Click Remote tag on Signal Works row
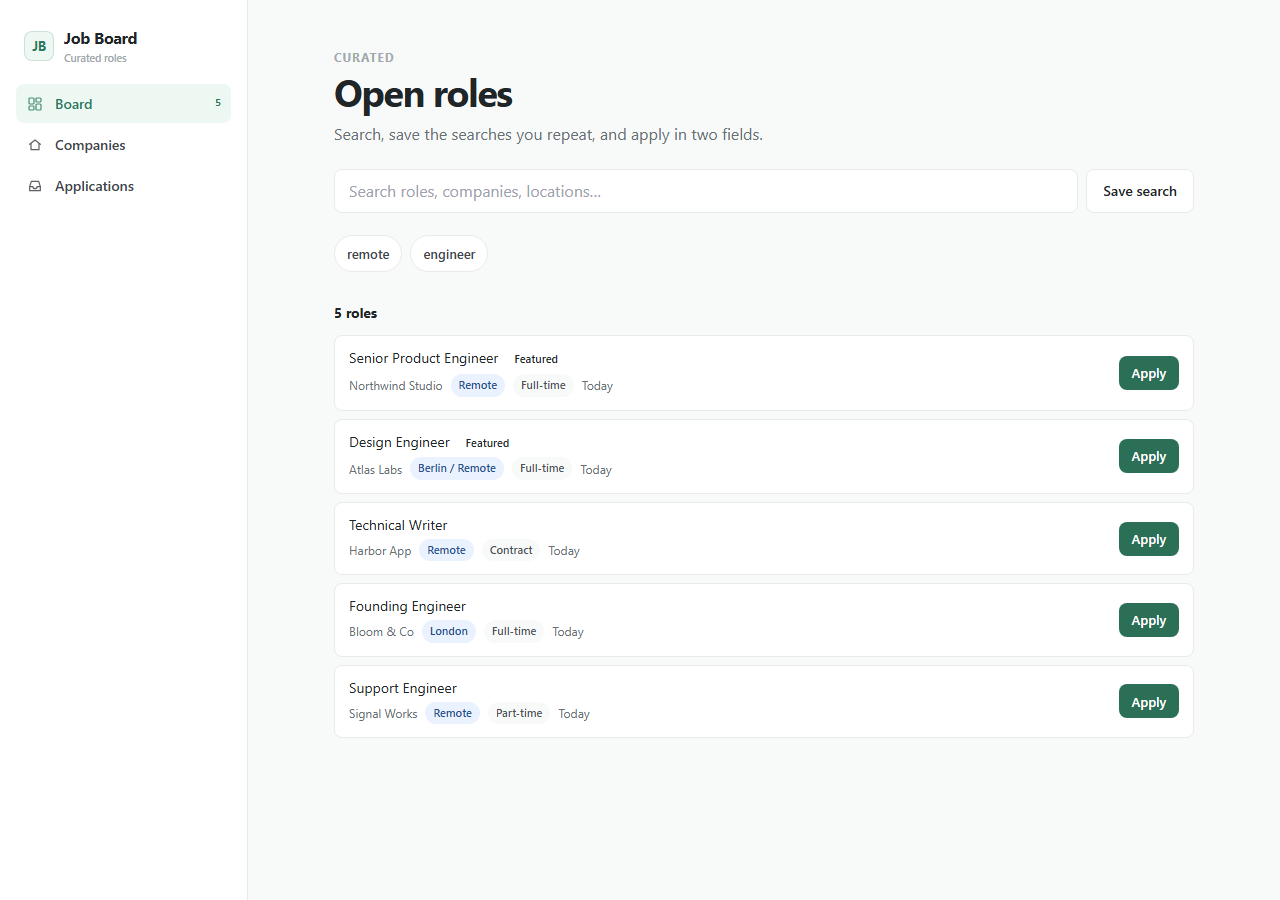Viewport: 1280px width, 900px height. click(453, 713)
